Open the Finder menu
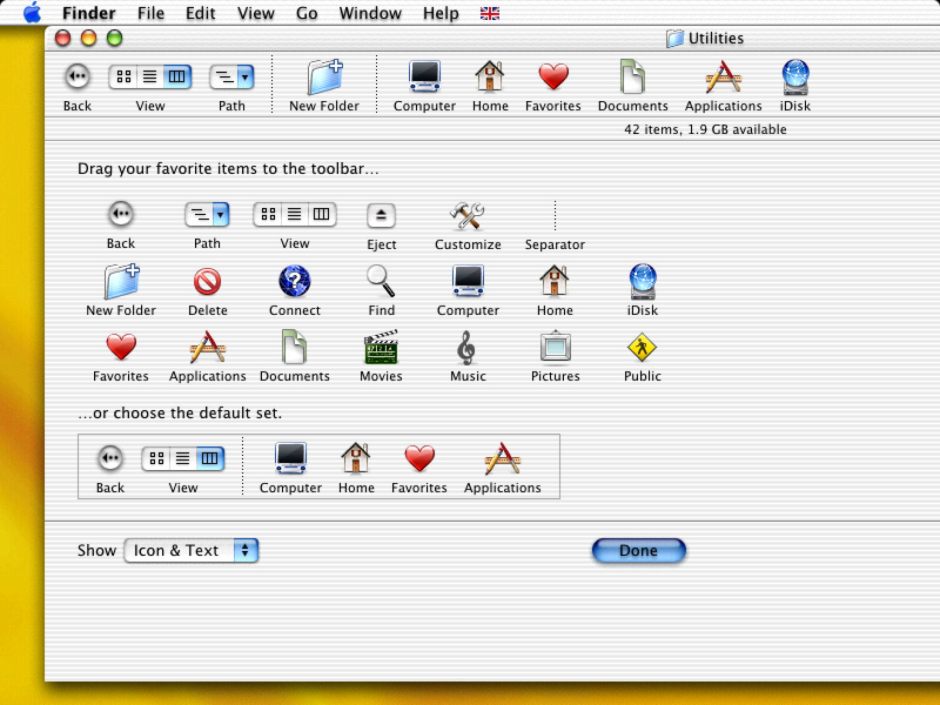Screen dimensions: 940x705 89,13
